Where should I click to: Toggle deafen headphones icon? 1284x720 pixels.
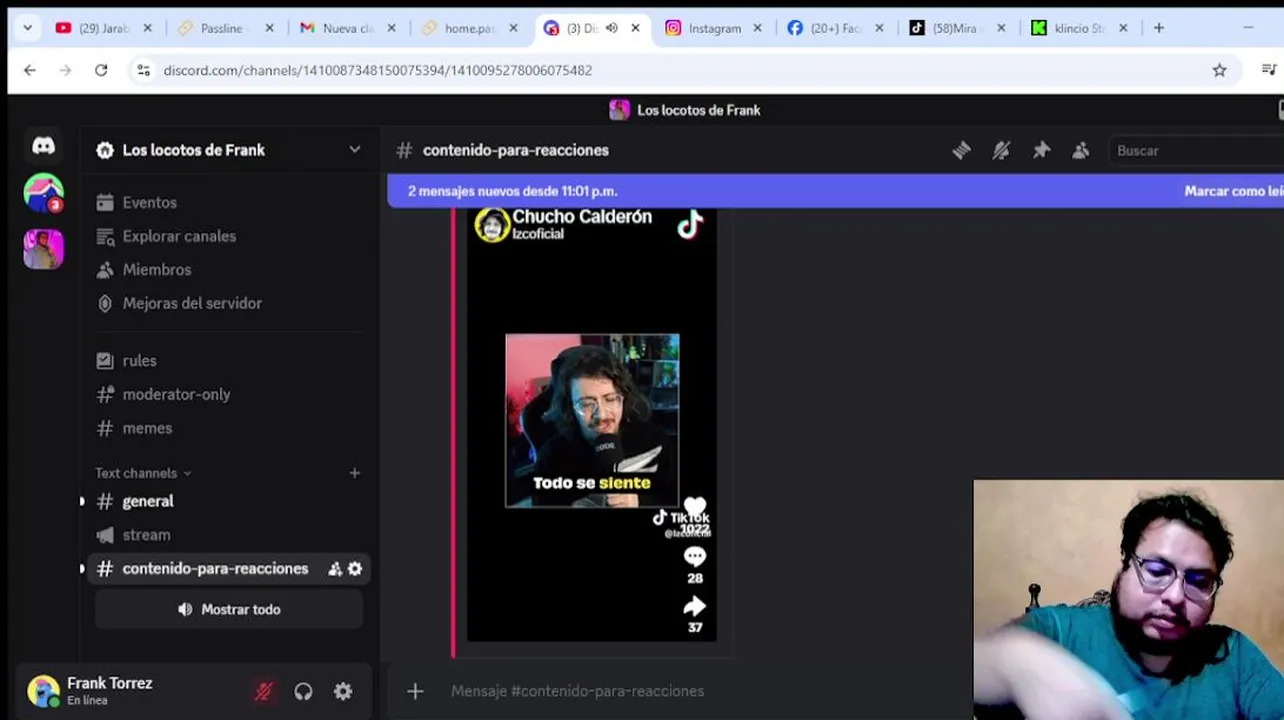tap(303, 691)
